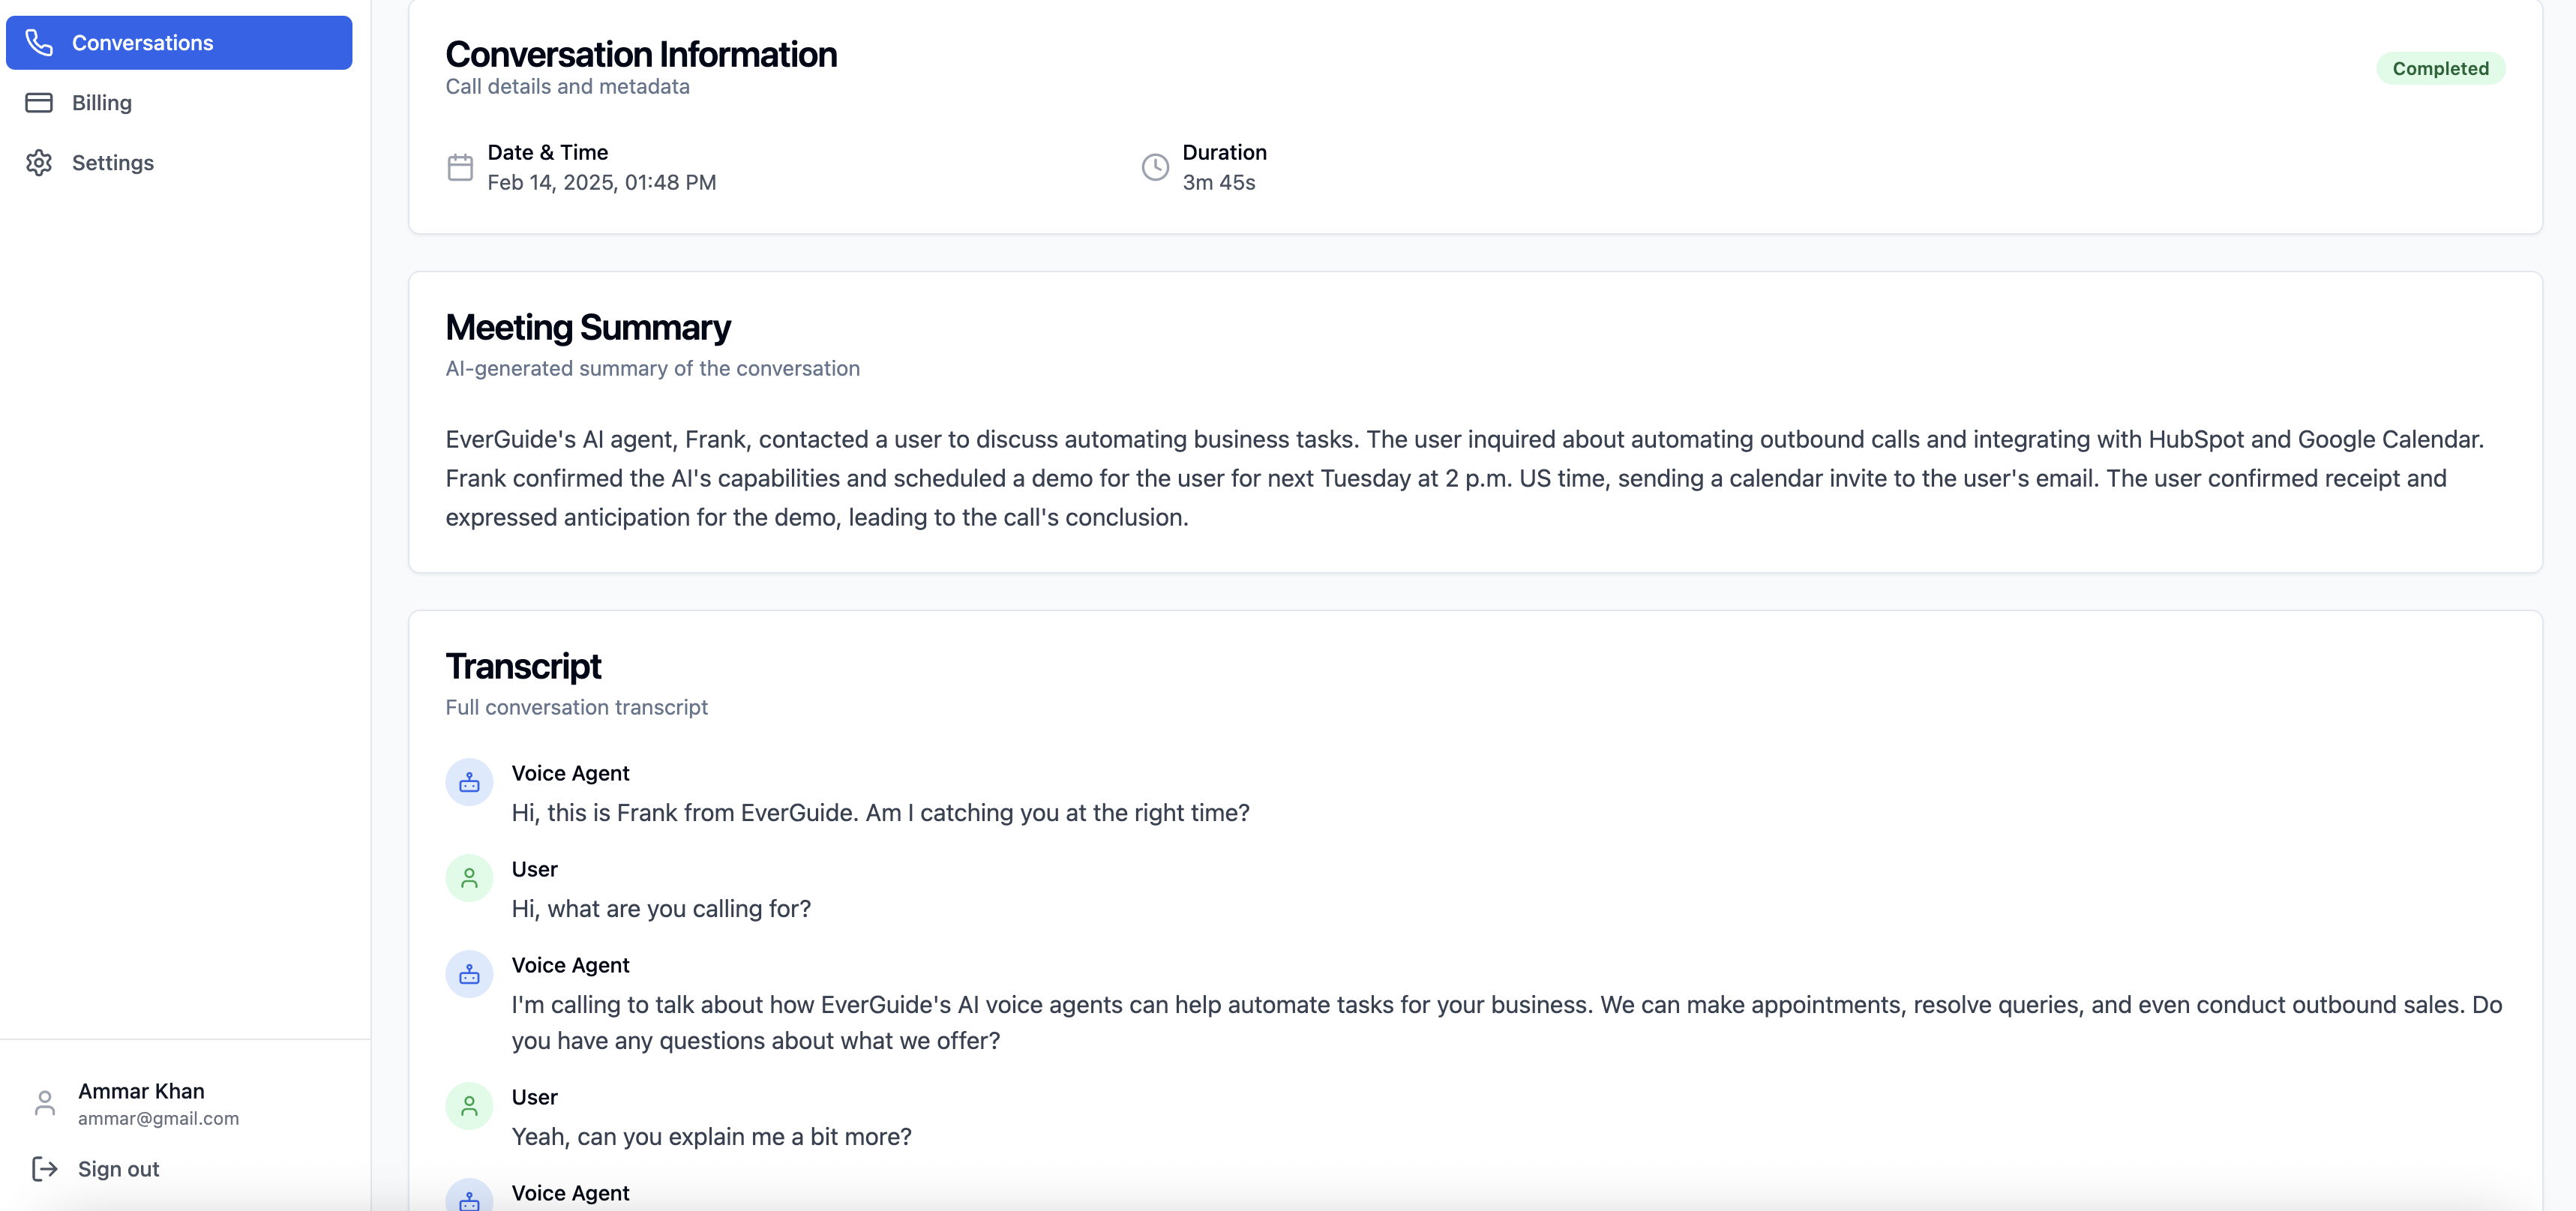The height and width of the screenshot is (1211, 2576).
Task: Click the Completed status badge
Action: pyautogui.click(x=2440, y=68)
